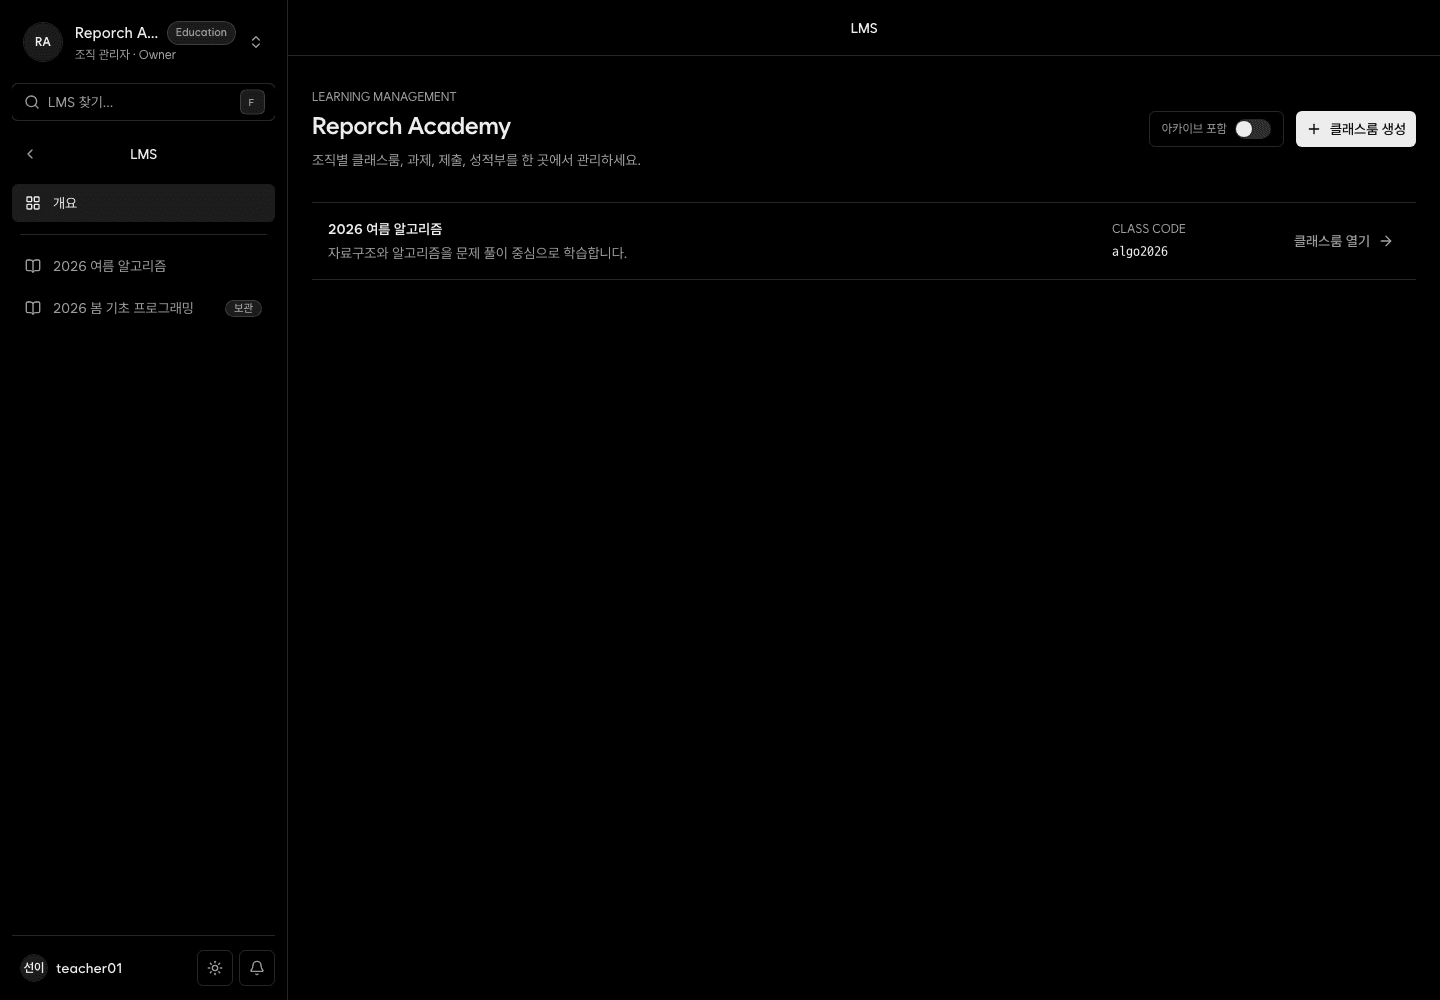This screenshot has width=1440, height=1000.
Task: Click the 조직 관리자 · Owner role text
Action: (x=125, y=55)
